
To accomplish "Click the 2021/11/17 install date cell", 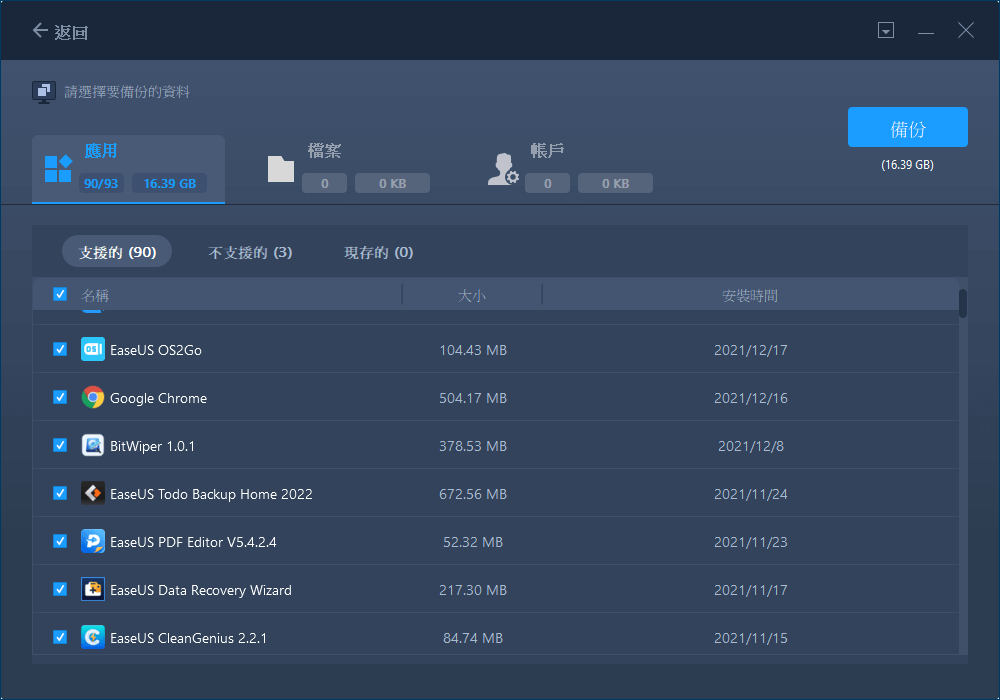I will [751, 590].
